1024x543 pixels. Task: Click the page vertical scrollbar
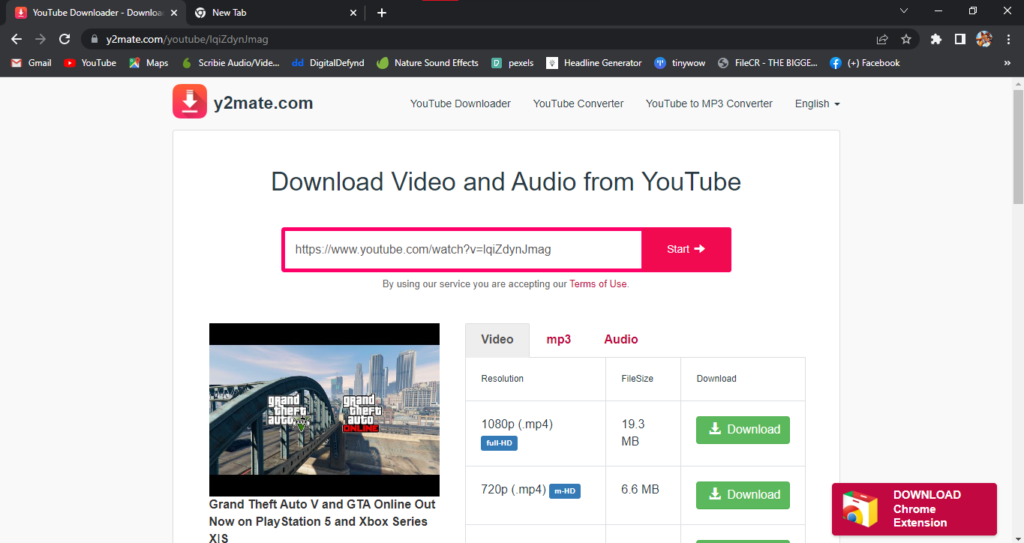click(x=1018, y=147)
